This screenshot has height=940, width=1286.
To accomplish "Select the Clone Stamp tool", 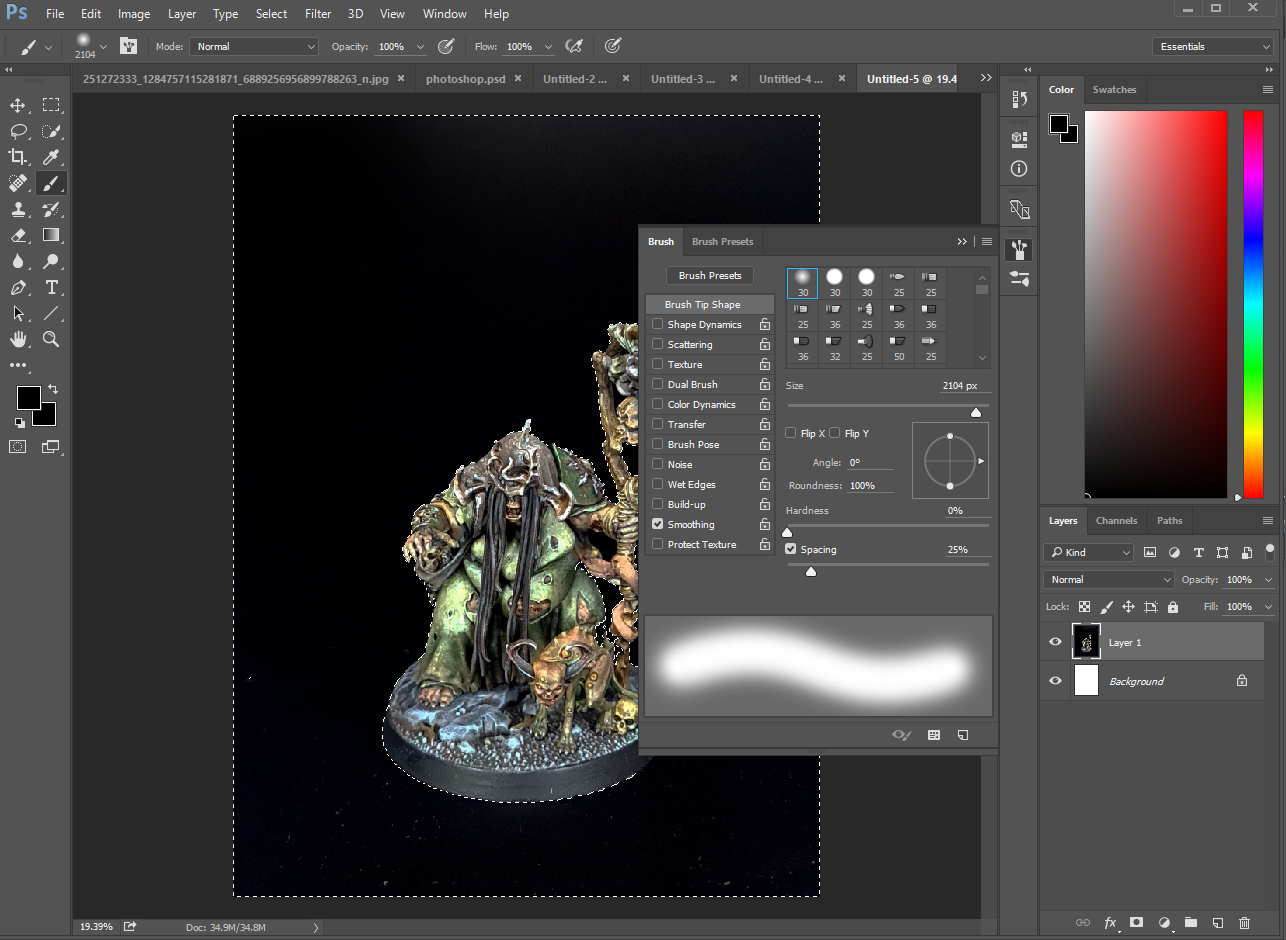I will (18, 209).
